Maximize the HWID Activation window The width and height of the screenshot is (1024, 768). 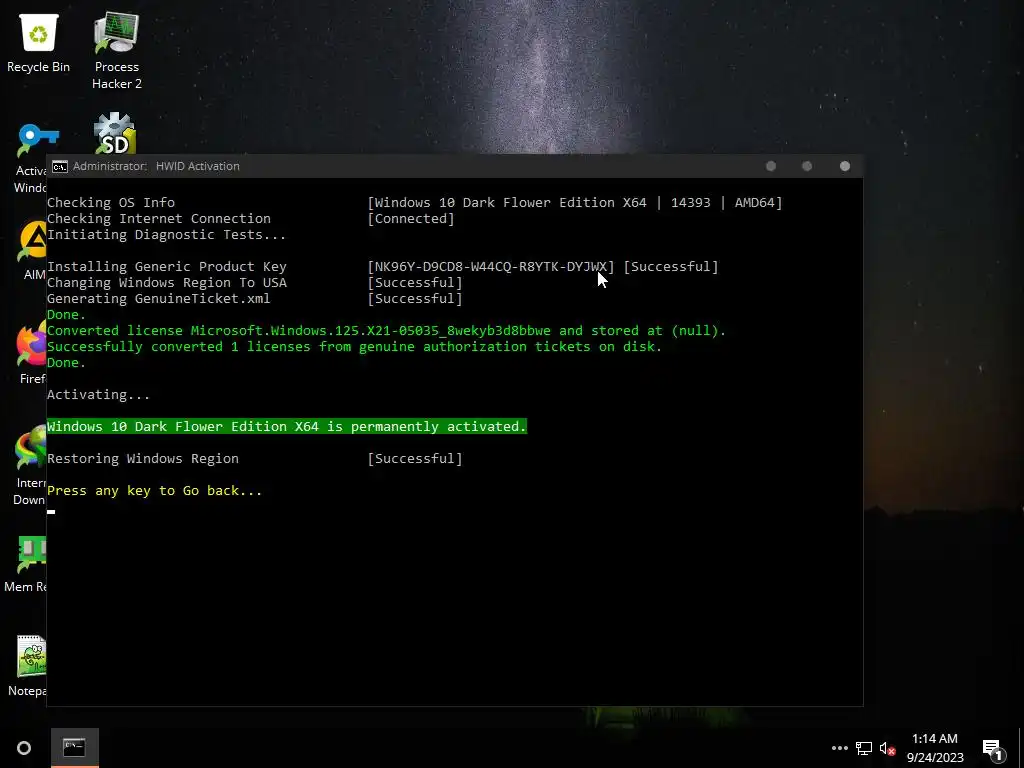point(807,167)
